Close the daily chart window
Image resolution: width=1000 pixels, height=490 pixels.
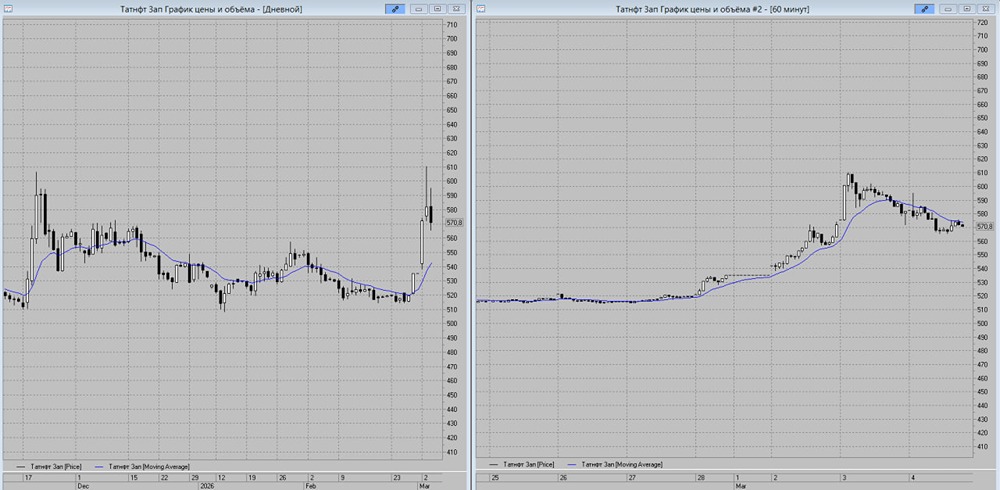(456, 9)
